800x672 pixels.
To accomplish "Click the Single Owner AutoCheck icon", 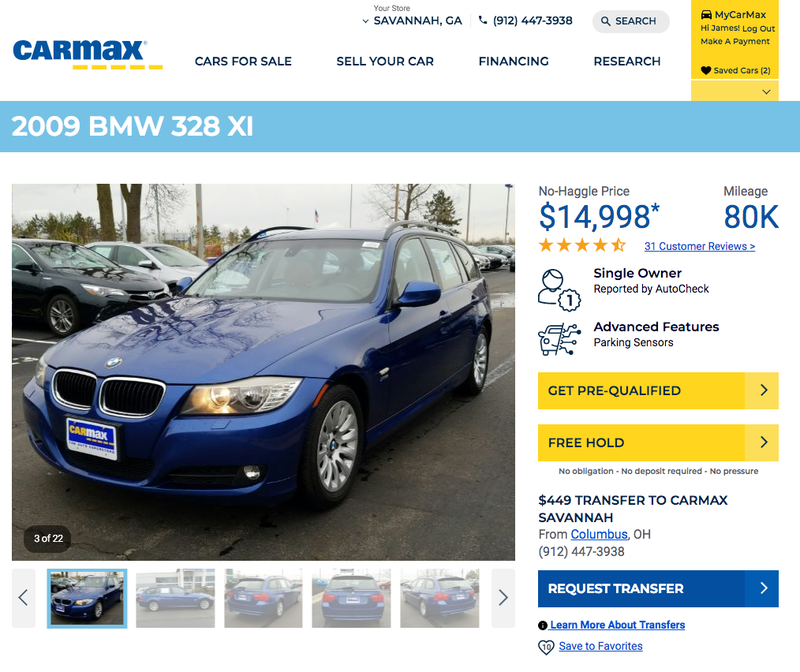I will (559, 290).
